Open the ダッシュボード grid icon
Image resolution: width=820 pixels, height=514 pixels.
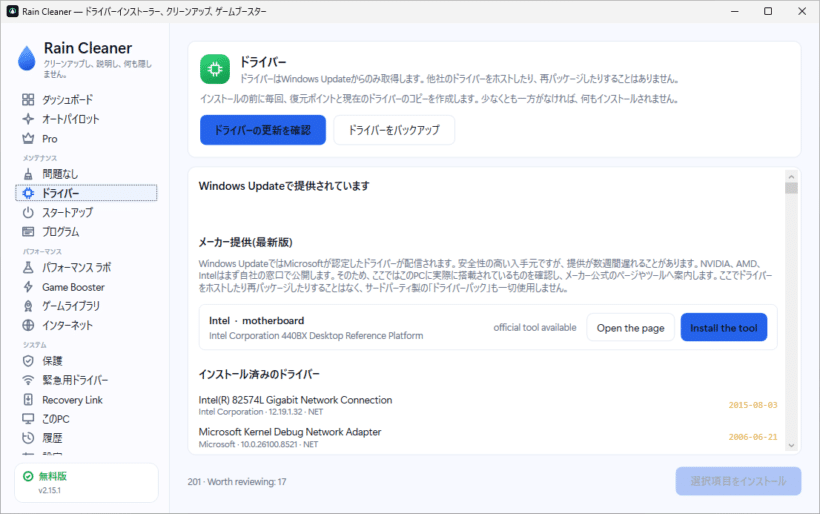click(x=28, y=99)
